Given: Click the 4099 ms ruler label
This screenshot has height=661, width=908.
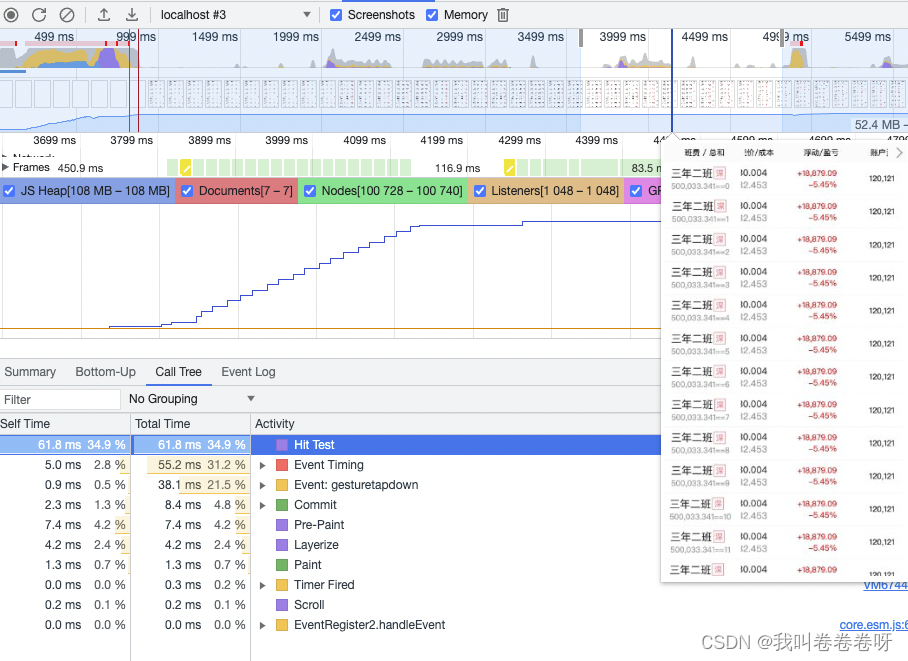Looking at the screenshot, I should pos(365,140).
